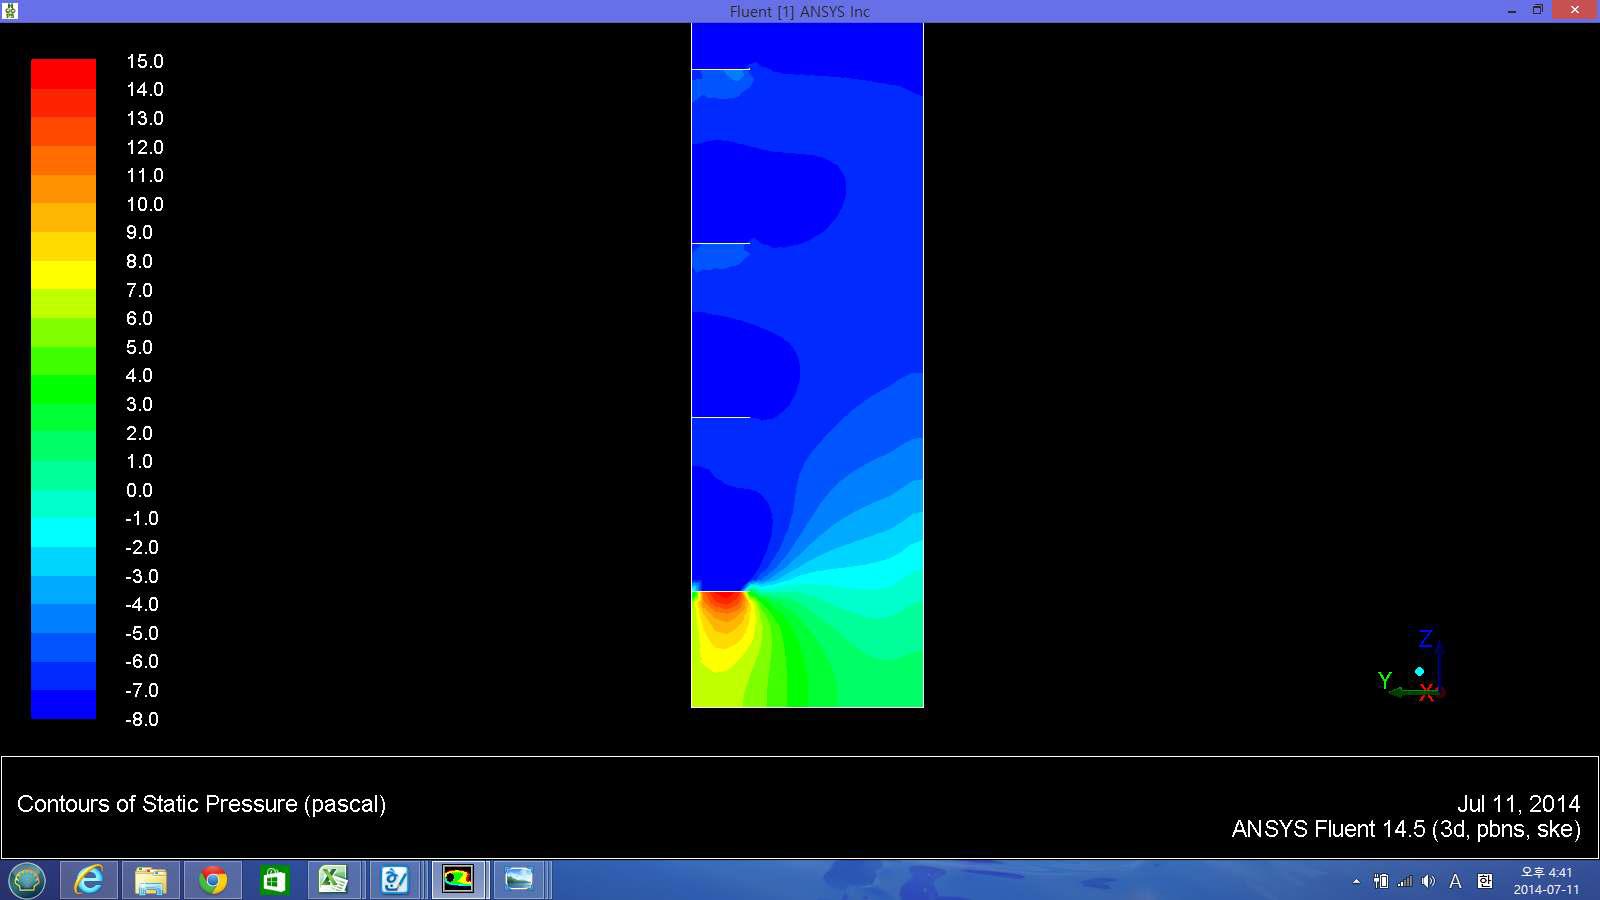Open the image viewer taskbar icon
Viewport: 1600px width, 900px height.
[x=519, y=880]
